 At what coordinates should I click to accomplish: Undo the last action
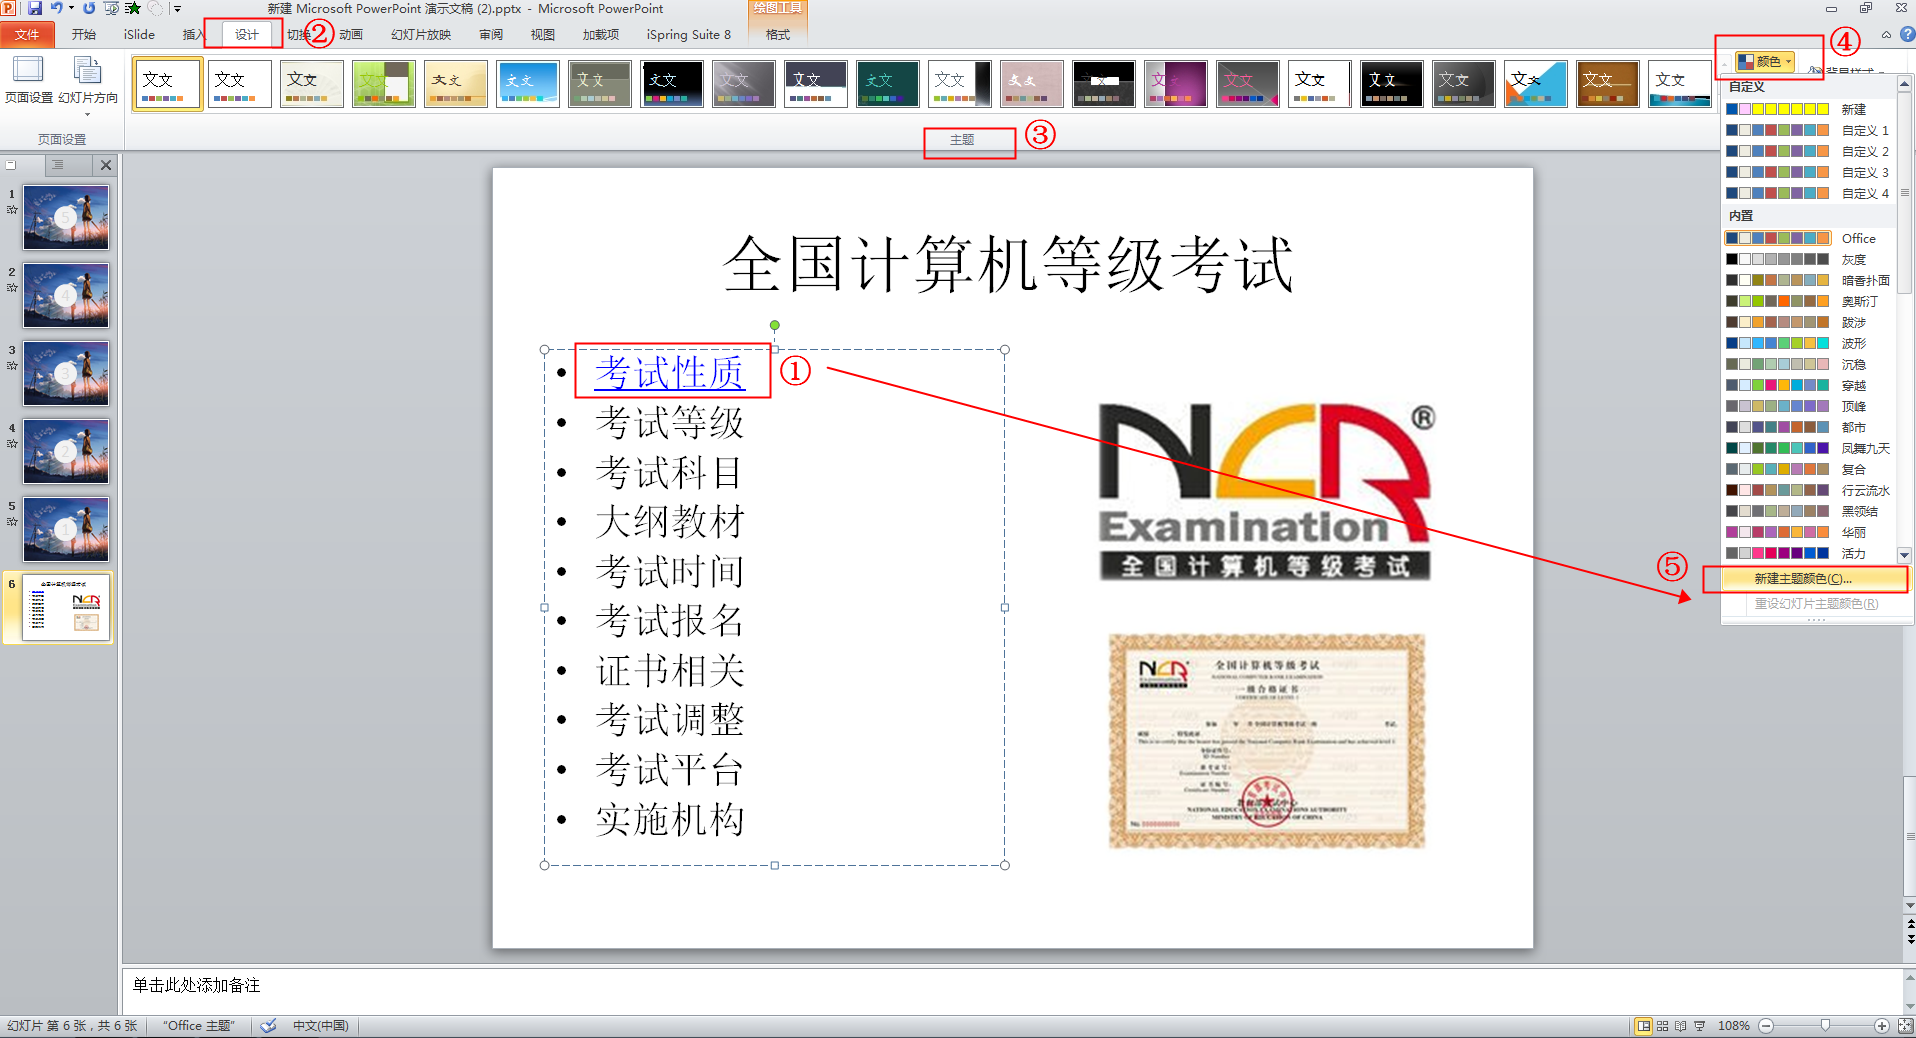click(x=56, y=8)
